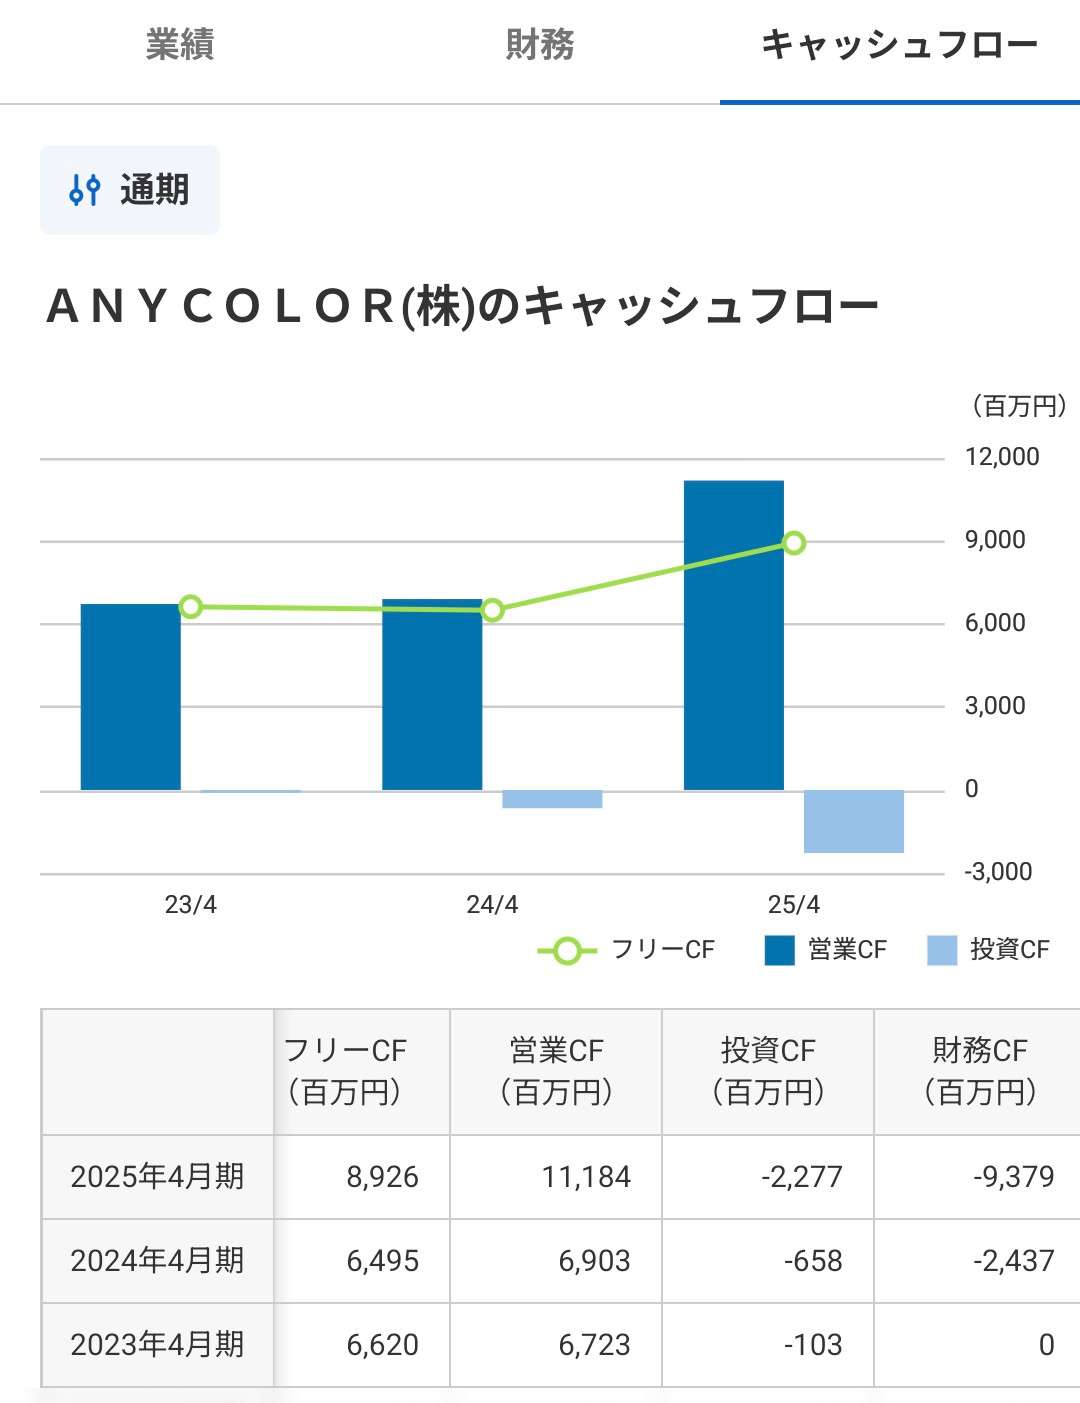Click the 財務CF column header
The width and height of the screenshot is (1080, 1403).
click(979, 1071)
